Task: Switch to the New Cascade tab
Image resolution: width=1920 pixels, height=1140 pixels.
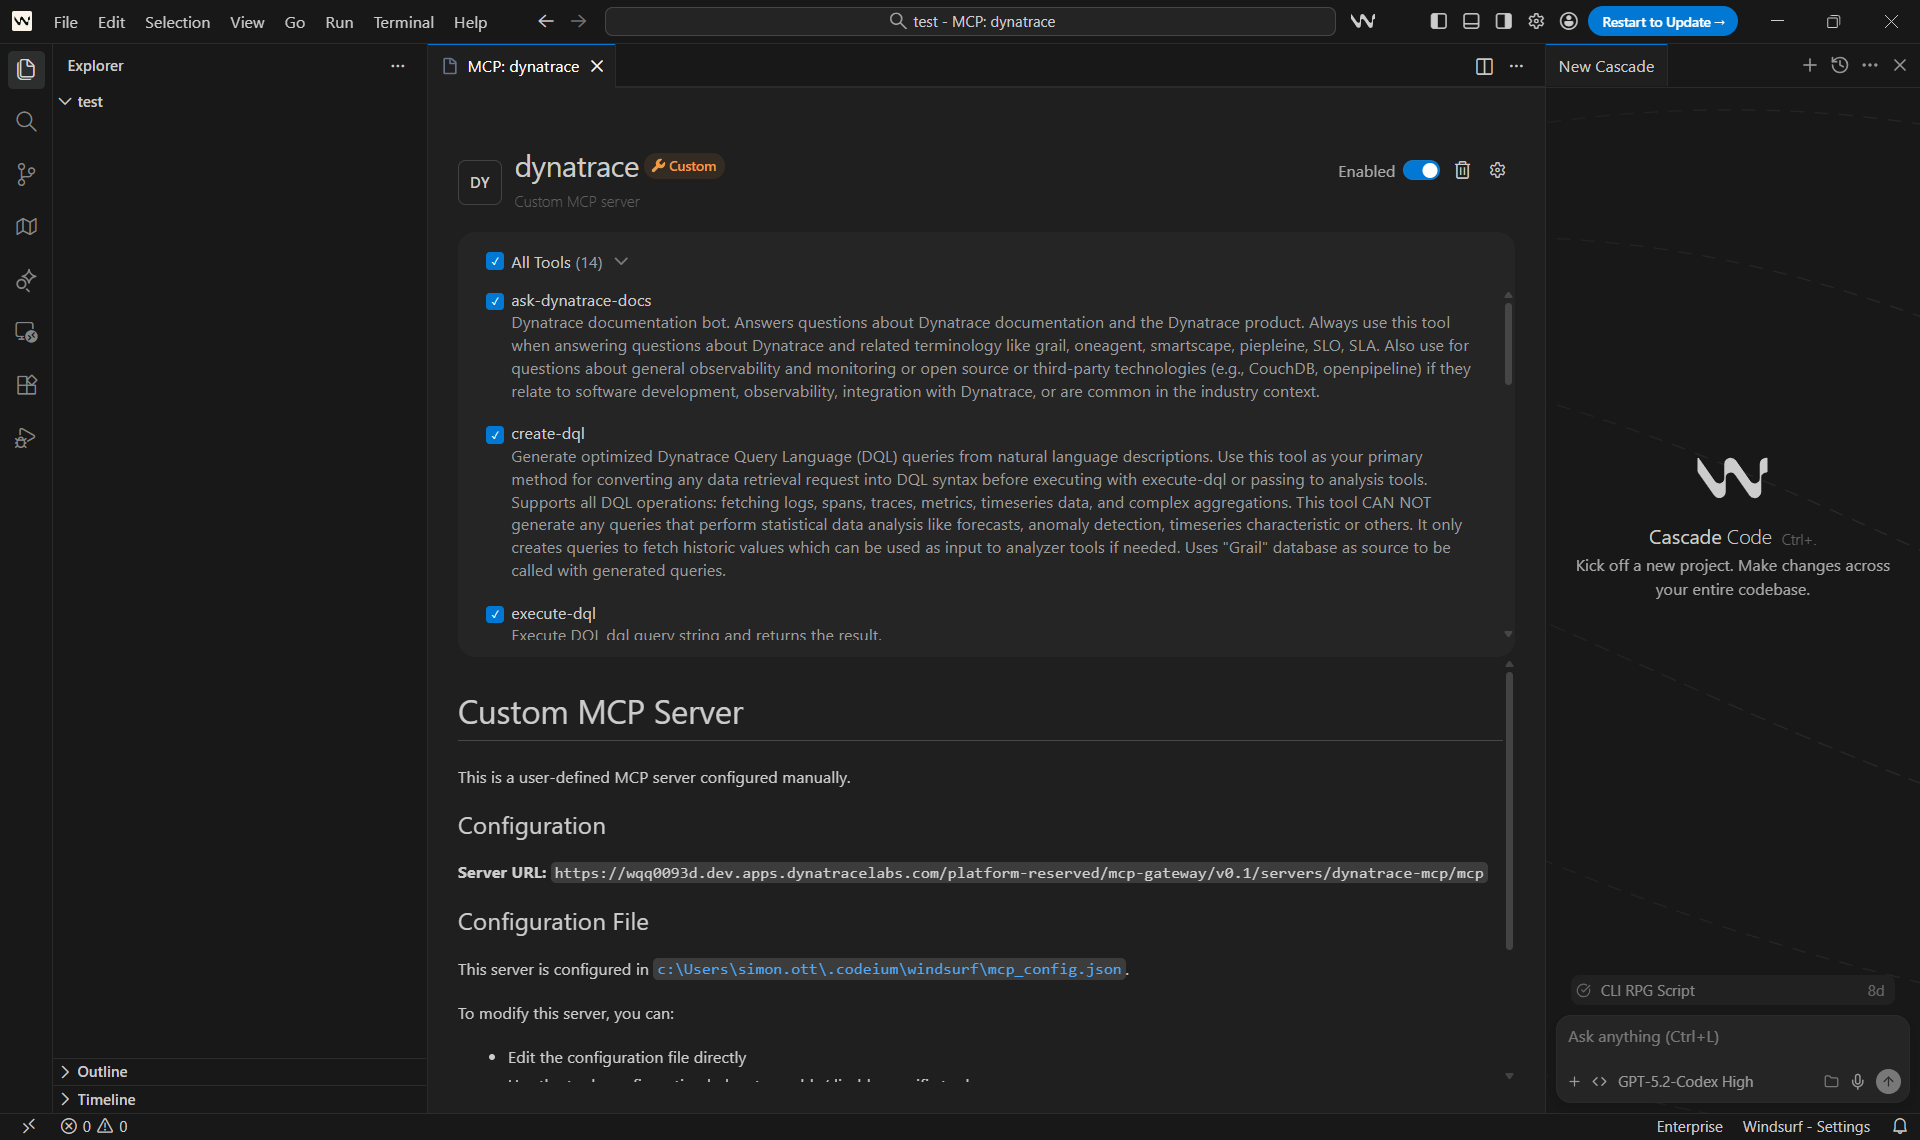Action: (x=1605, y=66)
